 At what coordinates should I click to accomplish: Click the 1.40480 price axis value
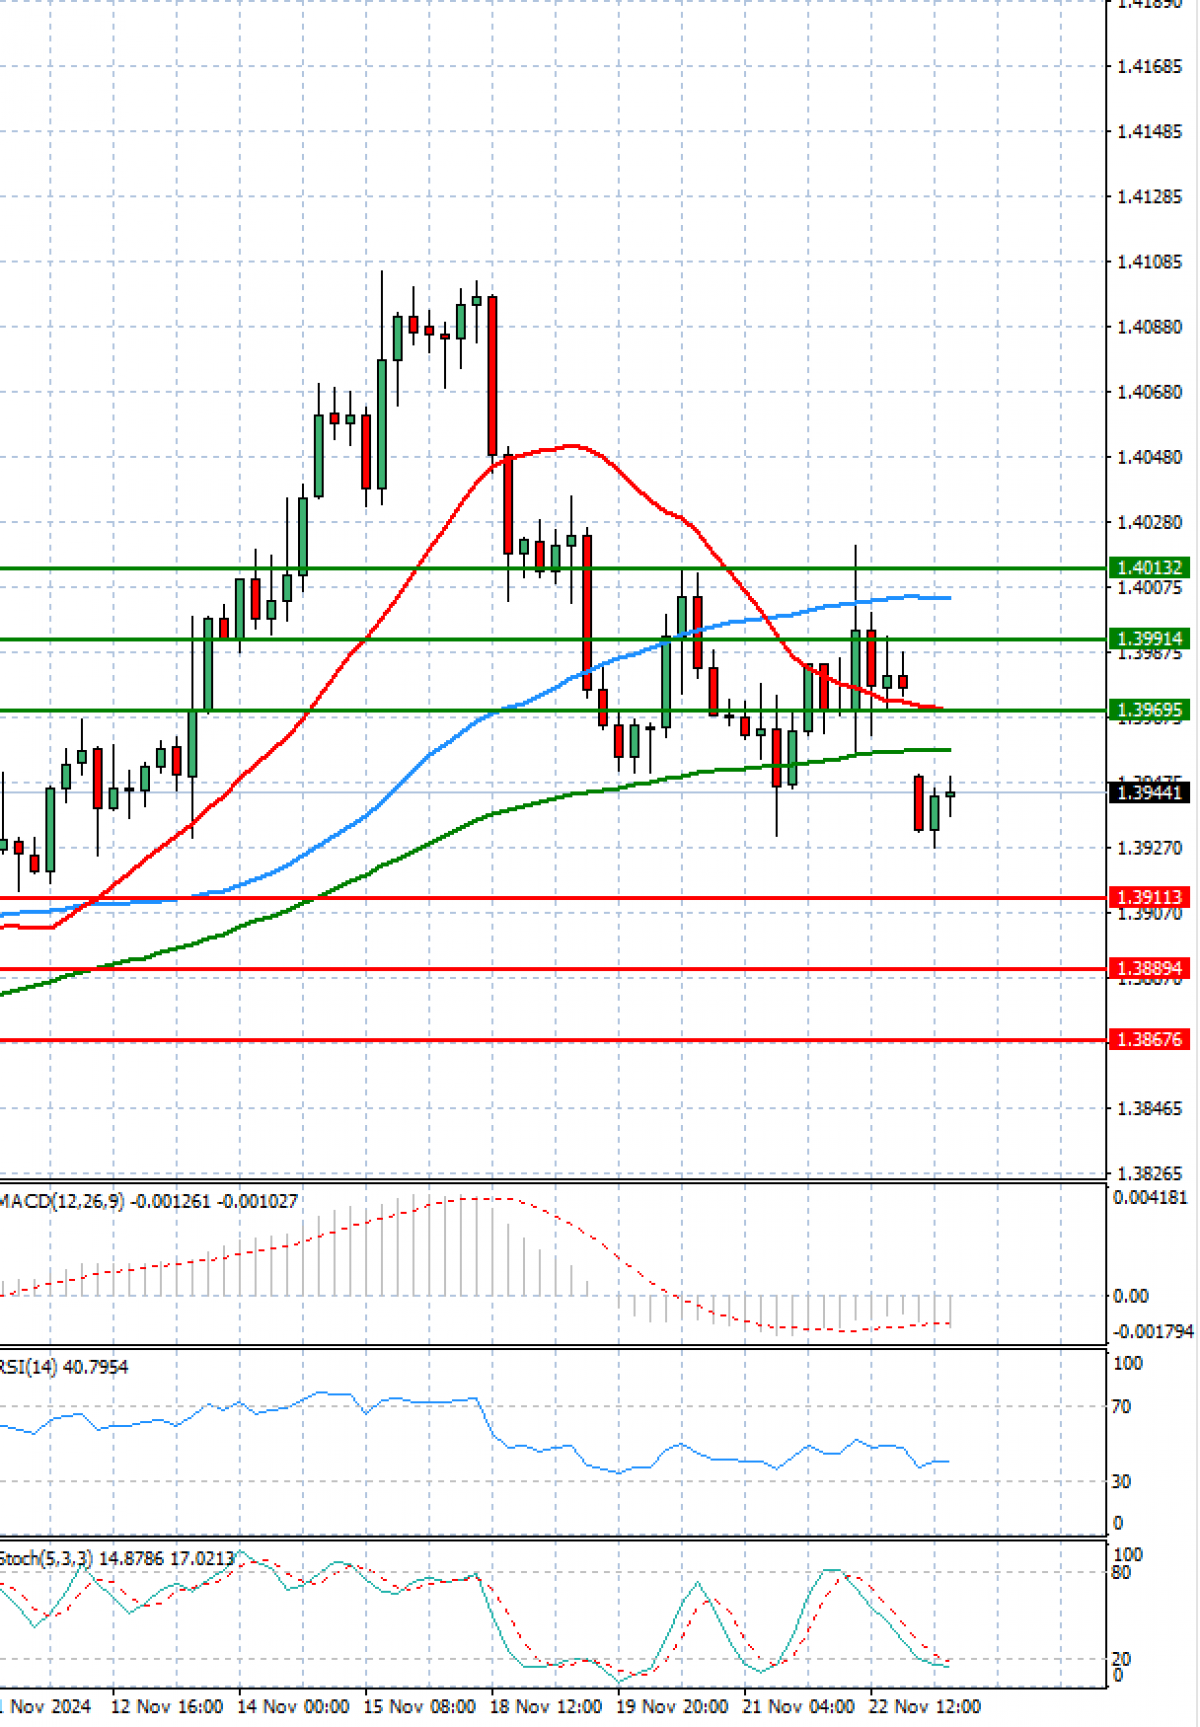click(1149, 457)
